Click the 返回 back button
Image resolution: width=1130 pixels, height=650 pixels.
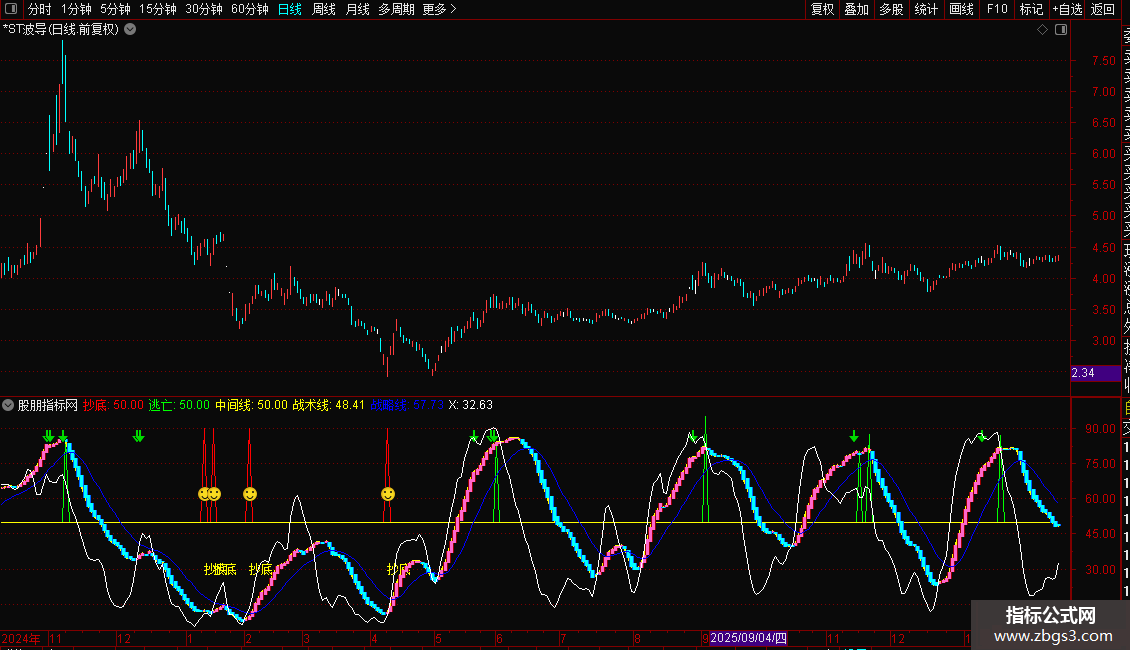tap(1103, 9)
